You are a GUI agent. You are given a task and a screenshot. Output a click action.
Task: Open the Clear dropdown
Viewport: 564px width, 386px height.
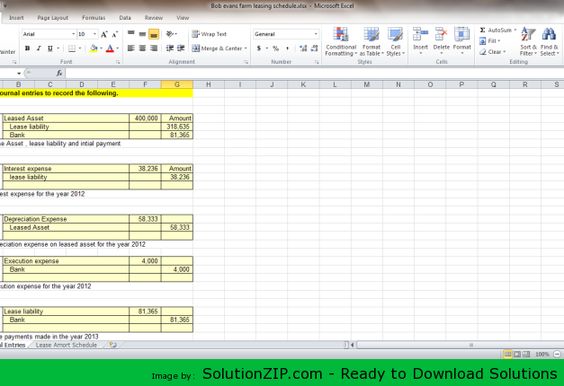(492, 52)
